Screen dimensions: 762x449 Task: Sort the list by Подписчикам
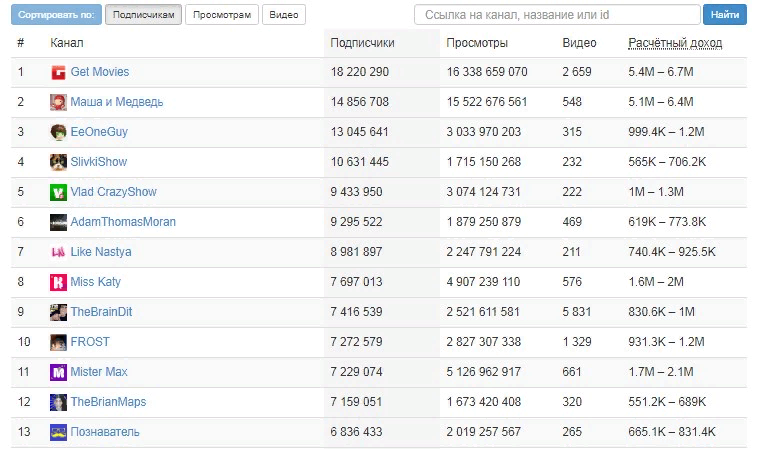click(143, 15)
